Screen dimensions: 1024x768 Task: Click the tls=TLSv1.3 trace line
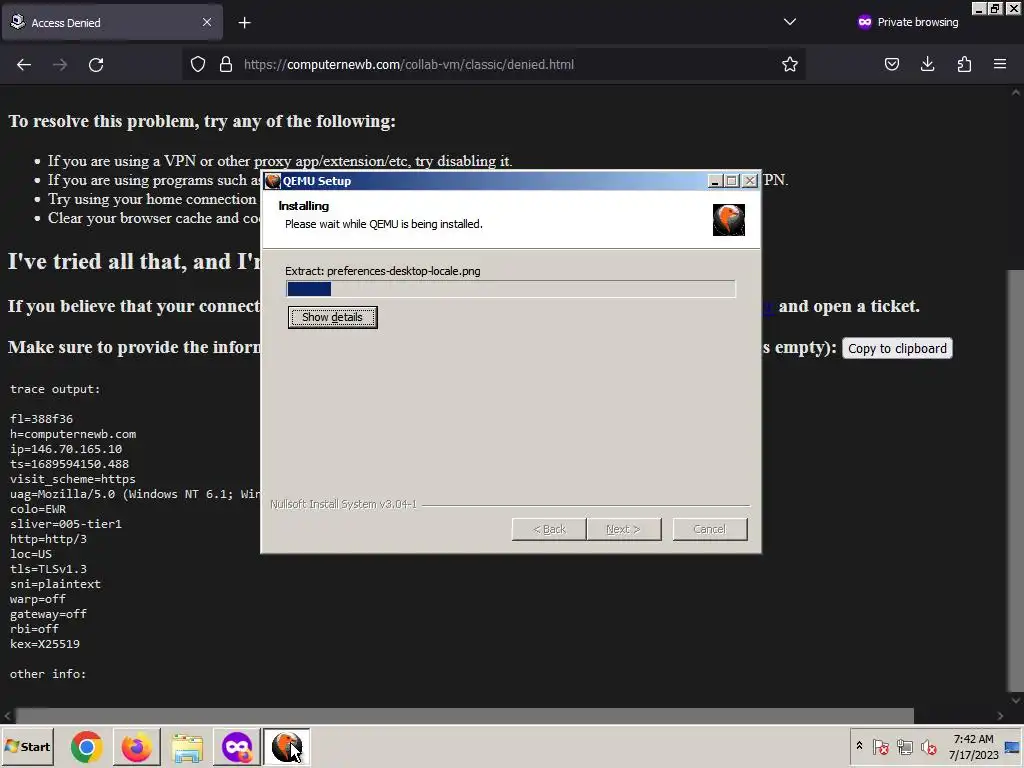tap(48, 569)
